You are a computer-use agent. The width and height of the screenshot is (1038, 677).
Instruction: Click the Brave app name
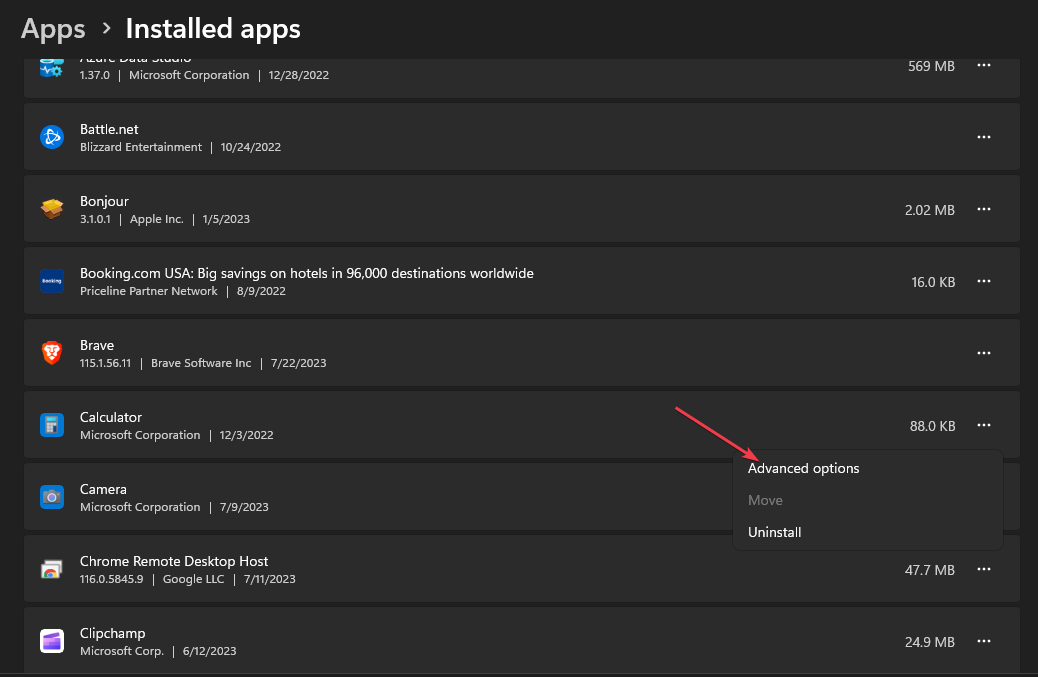97,345
